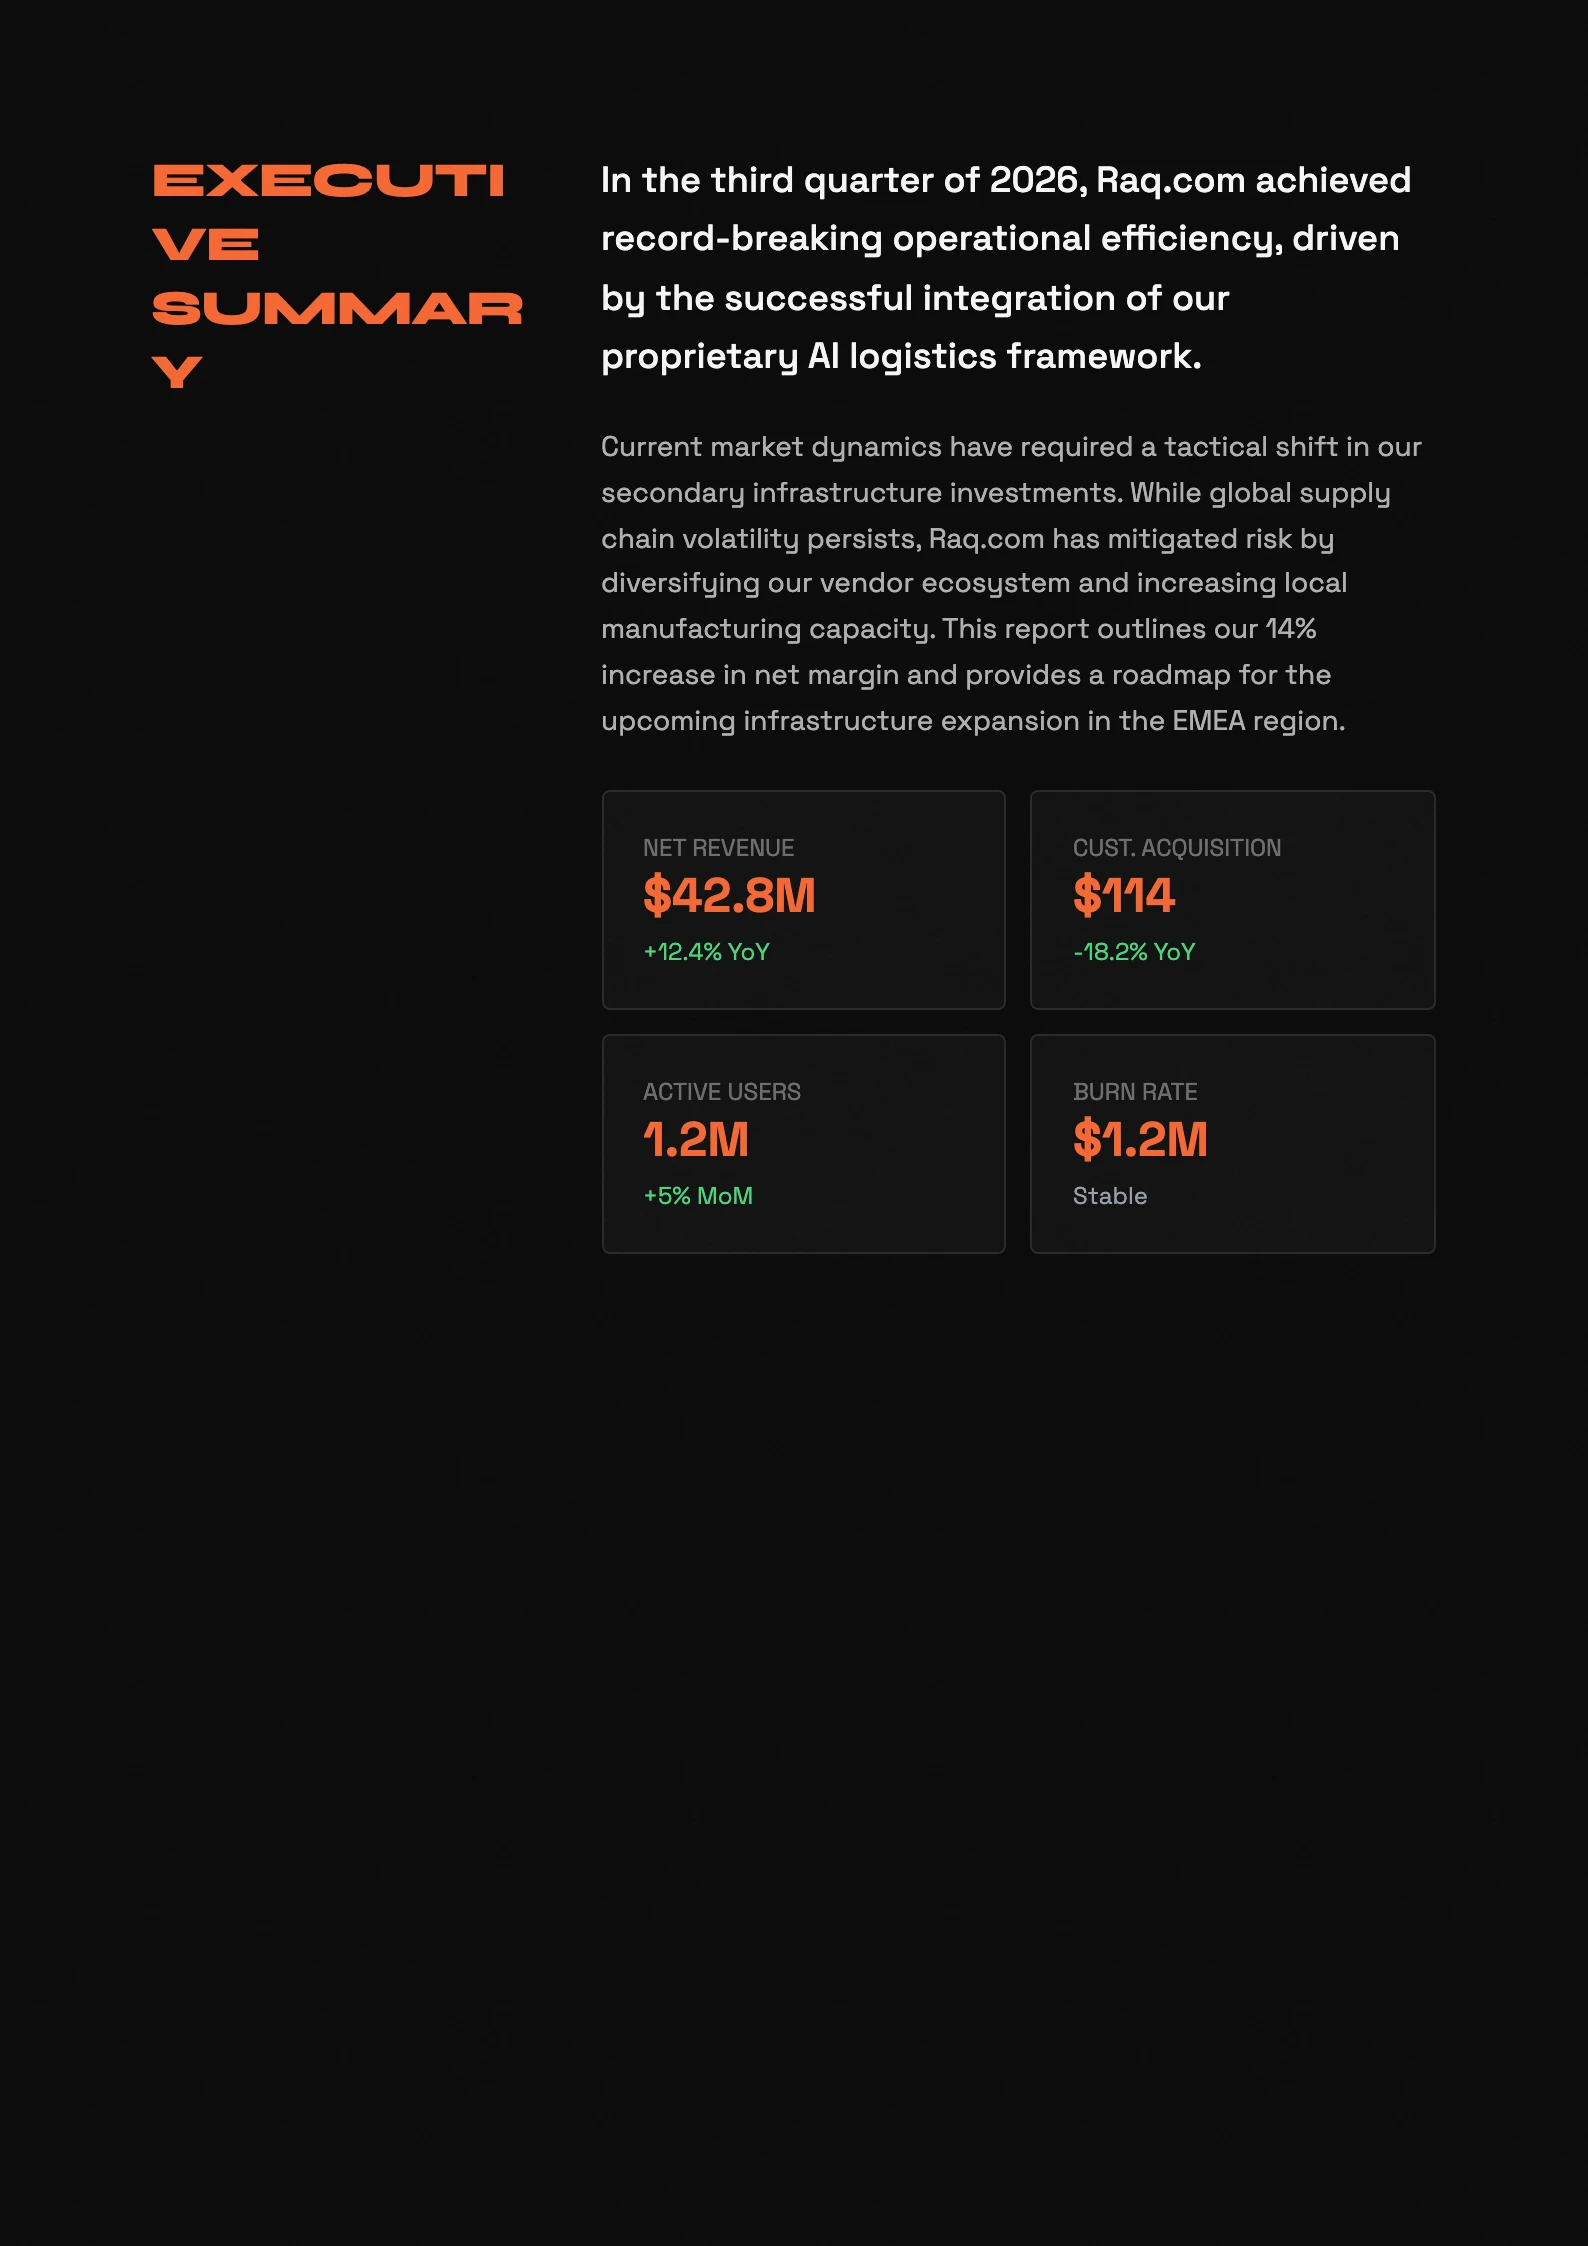
Task: Click the -18.2% YoY change text
Action: coord(1134,952)
